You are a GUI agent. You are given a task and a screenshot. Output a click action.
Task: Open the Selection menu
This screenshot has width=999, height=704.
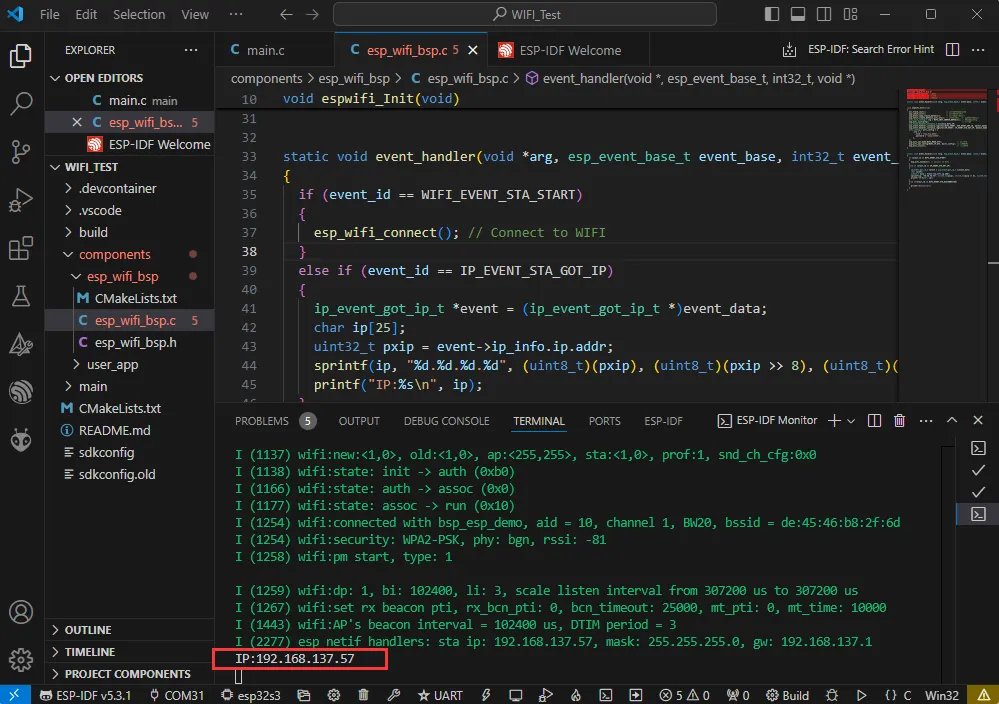139,15
